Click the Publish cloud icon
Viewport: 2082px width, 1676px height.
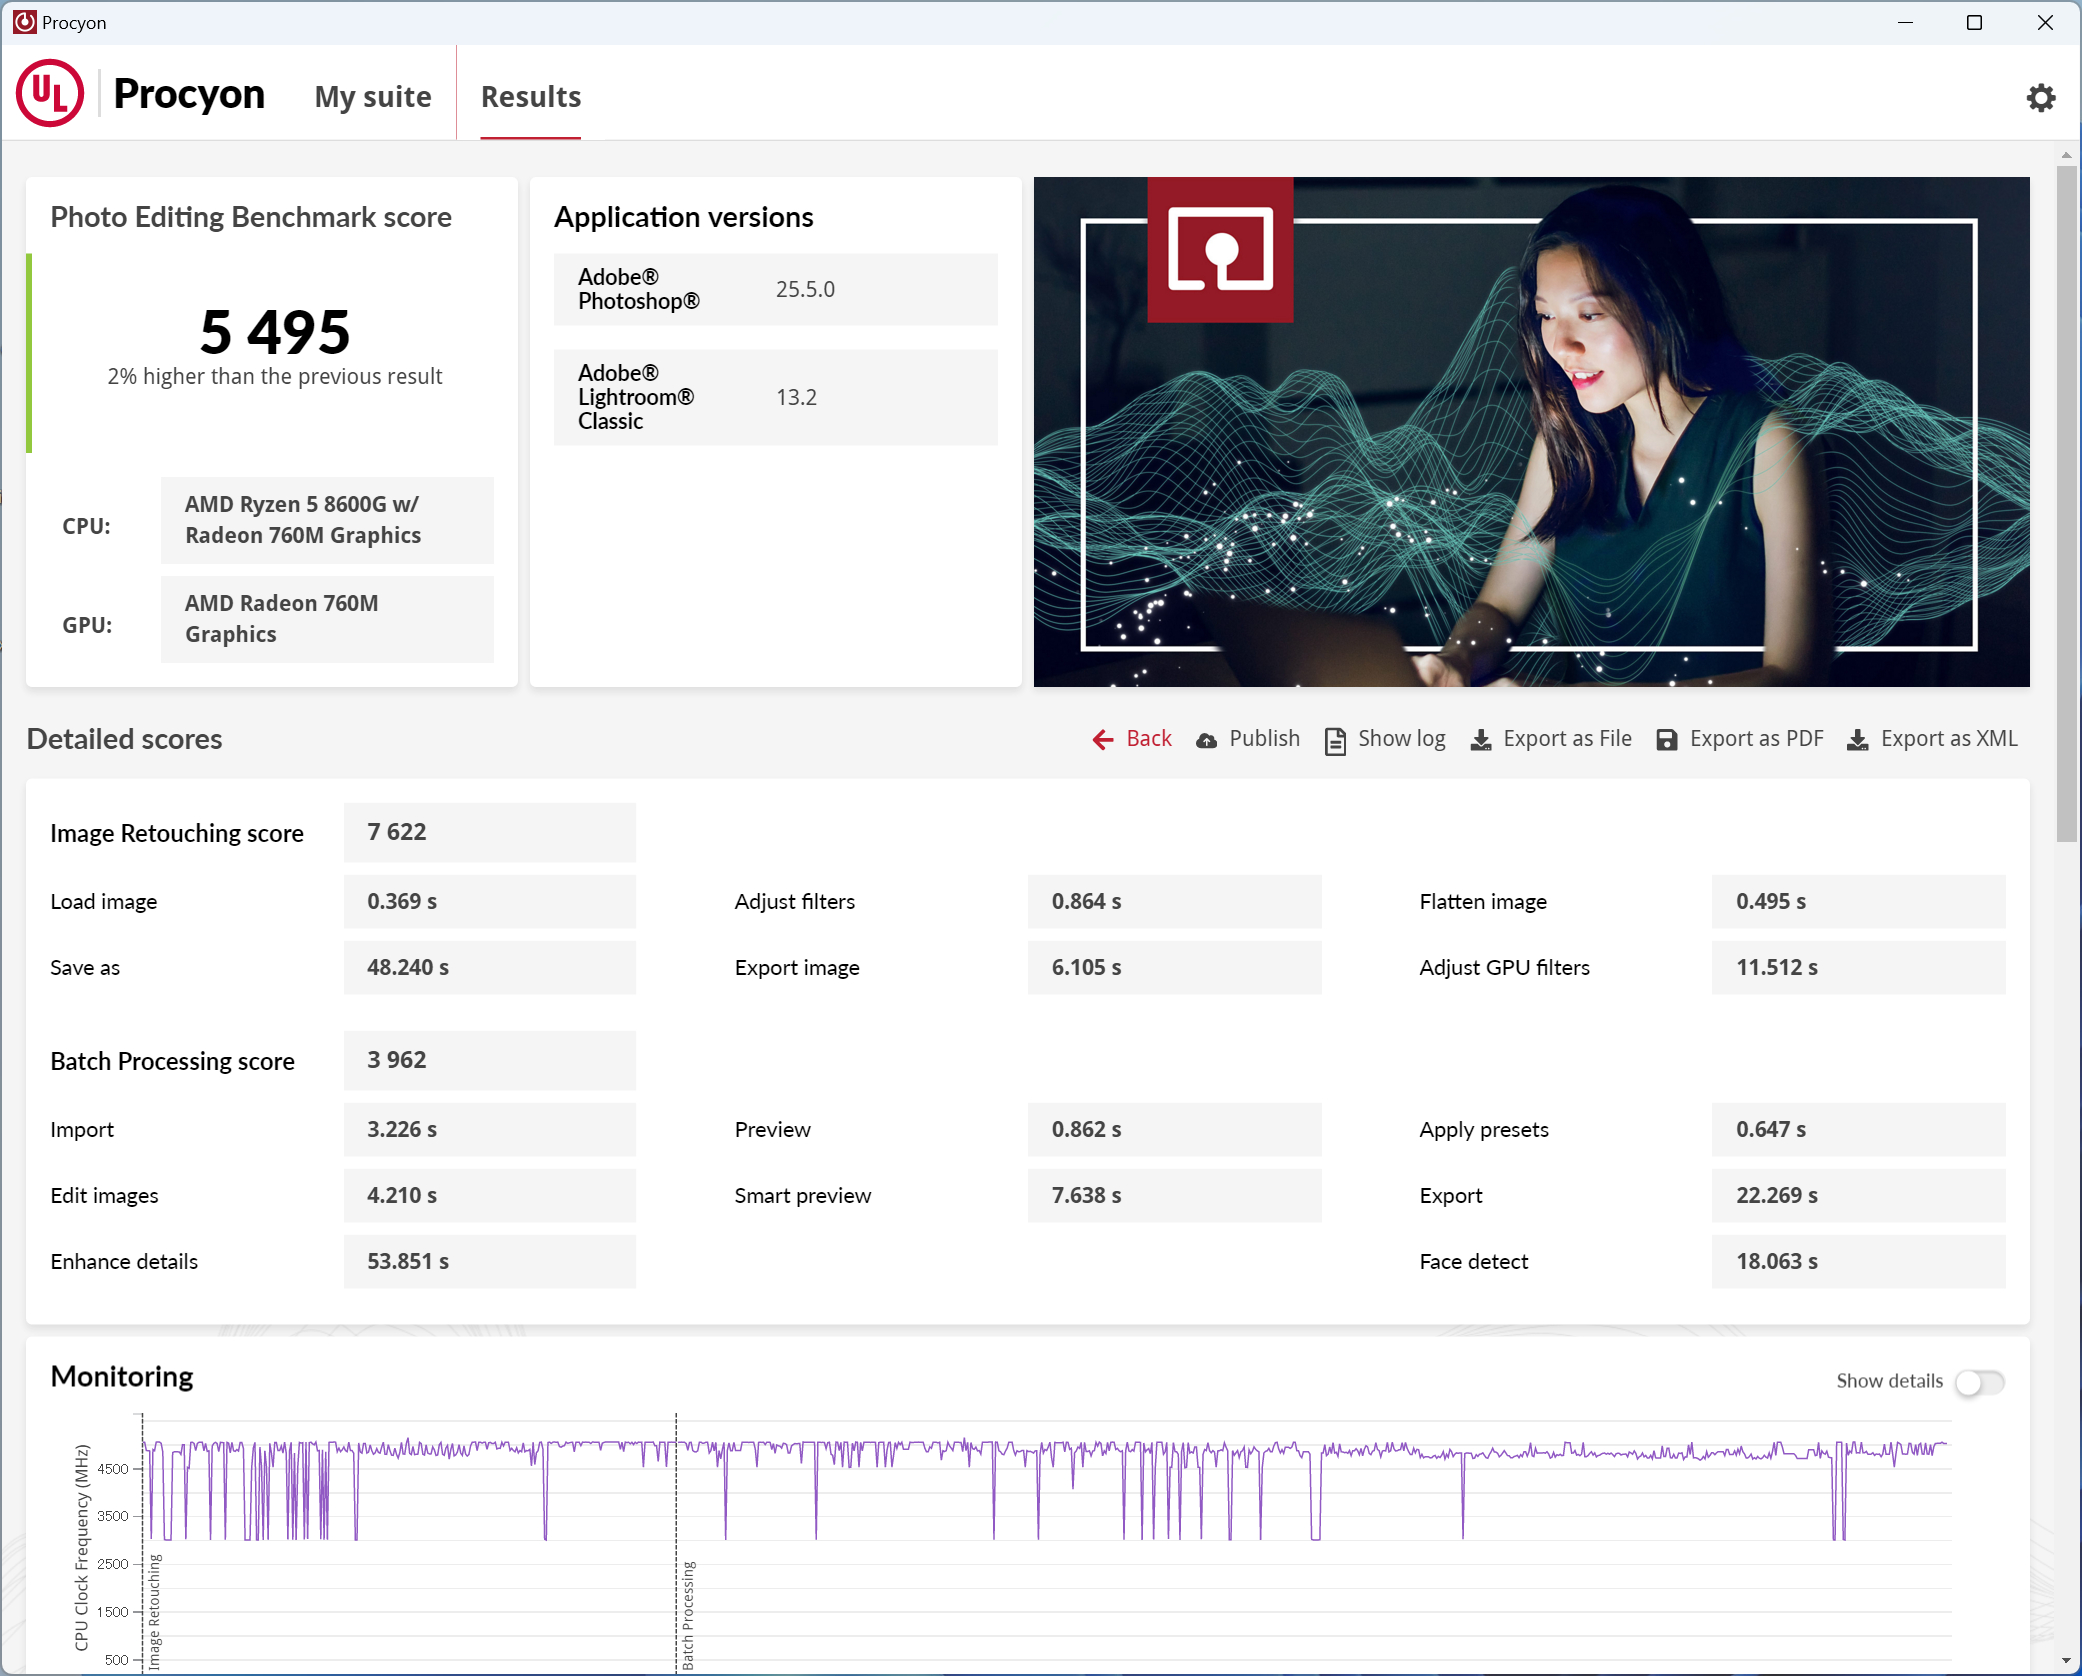point(1207,740)
